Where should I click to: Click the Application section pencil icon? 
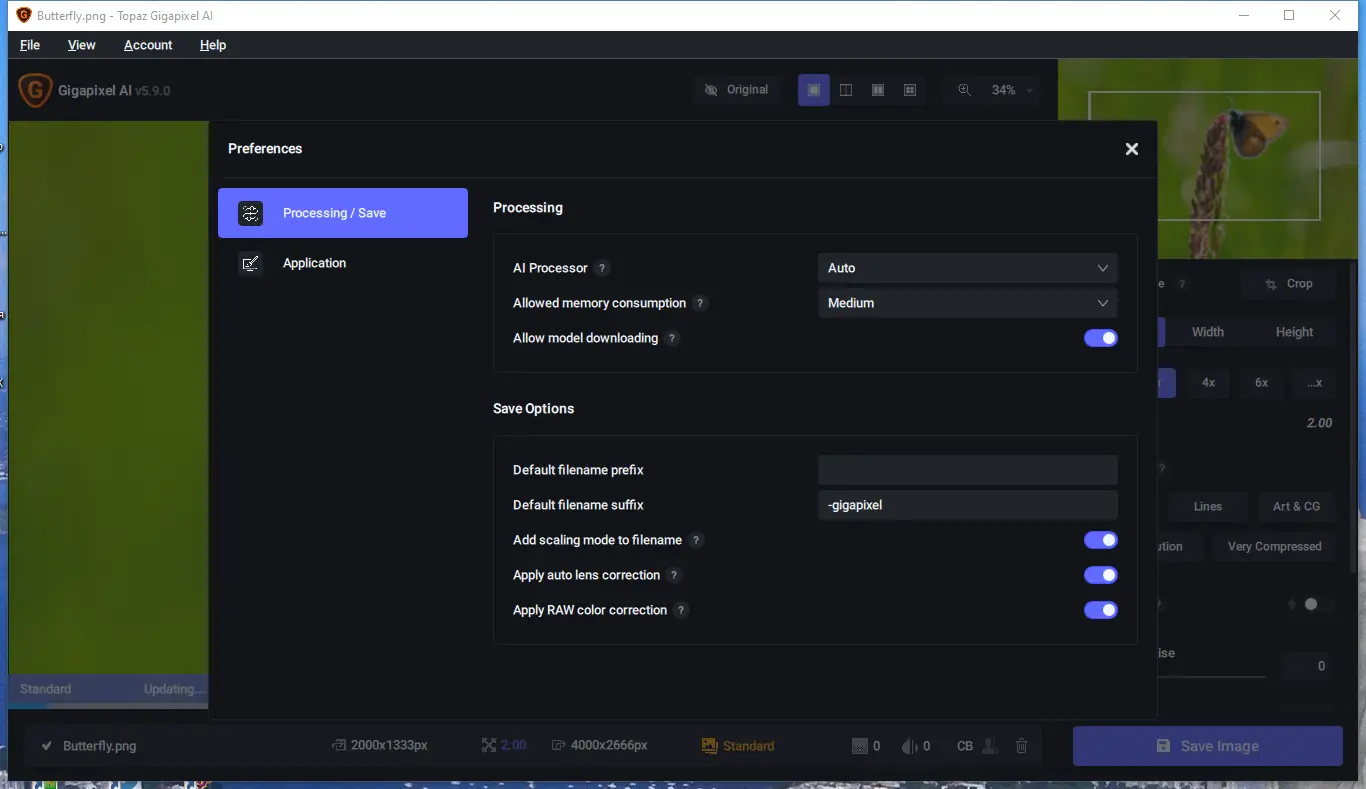pos(251,263)
